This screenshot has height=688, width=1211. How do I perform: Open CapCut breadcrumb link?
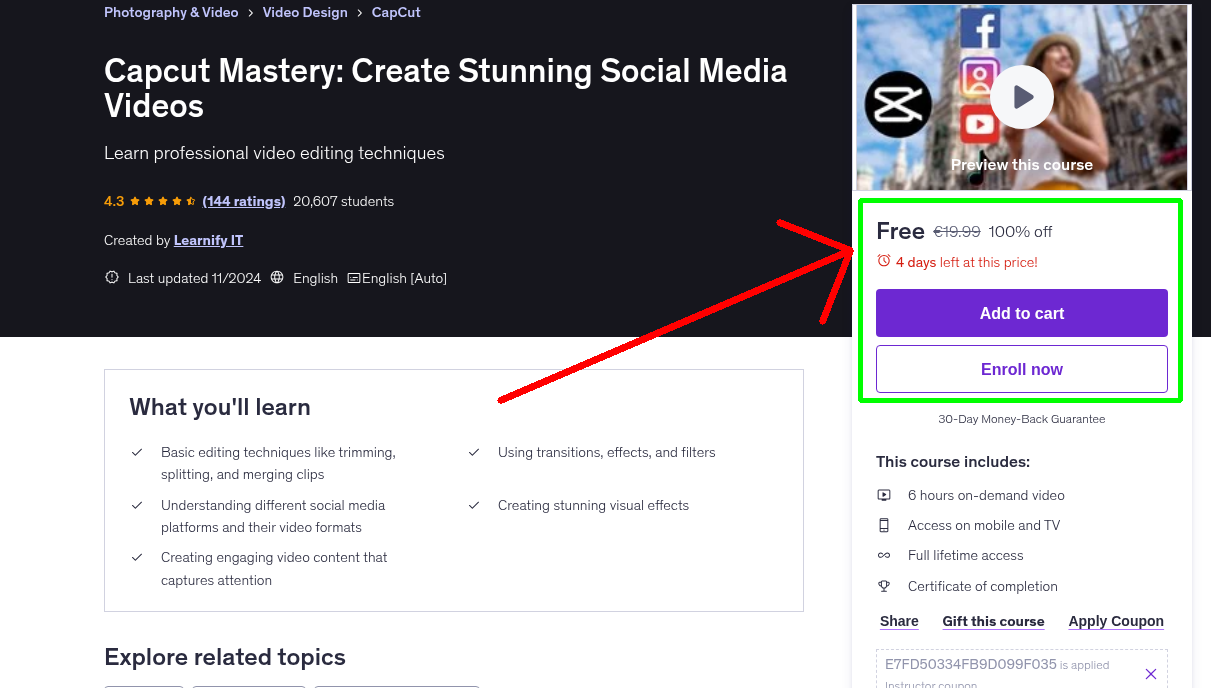coord(396,12)
